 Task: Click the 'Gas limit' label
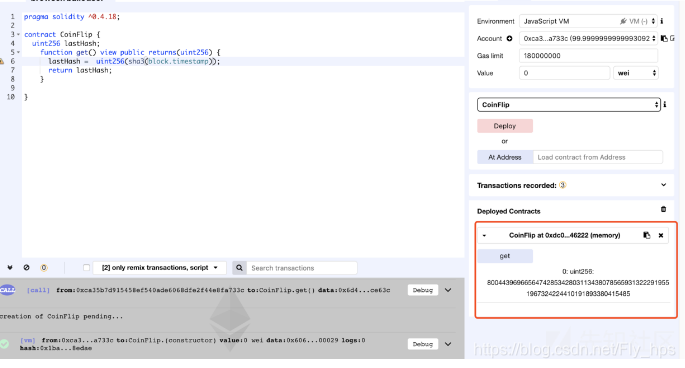490,56
